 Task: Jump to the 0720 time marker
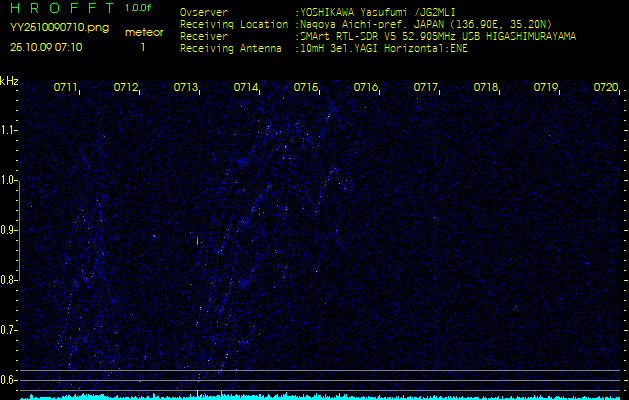pos(605,88)
